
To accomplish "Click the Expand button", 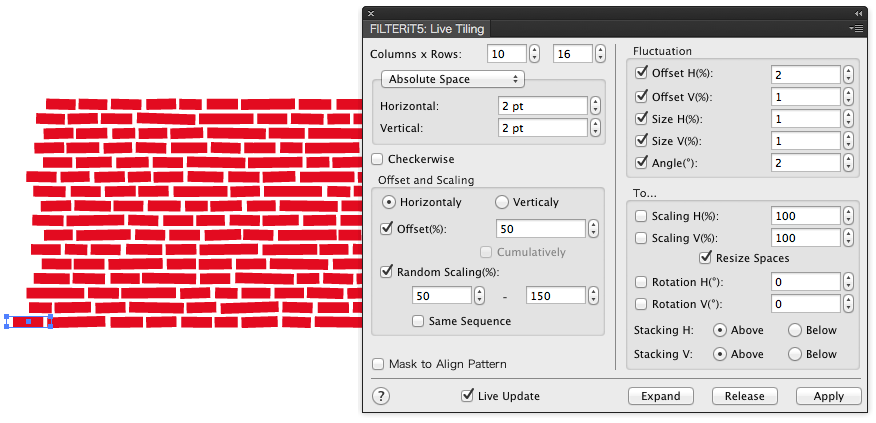I will [660, 396].
